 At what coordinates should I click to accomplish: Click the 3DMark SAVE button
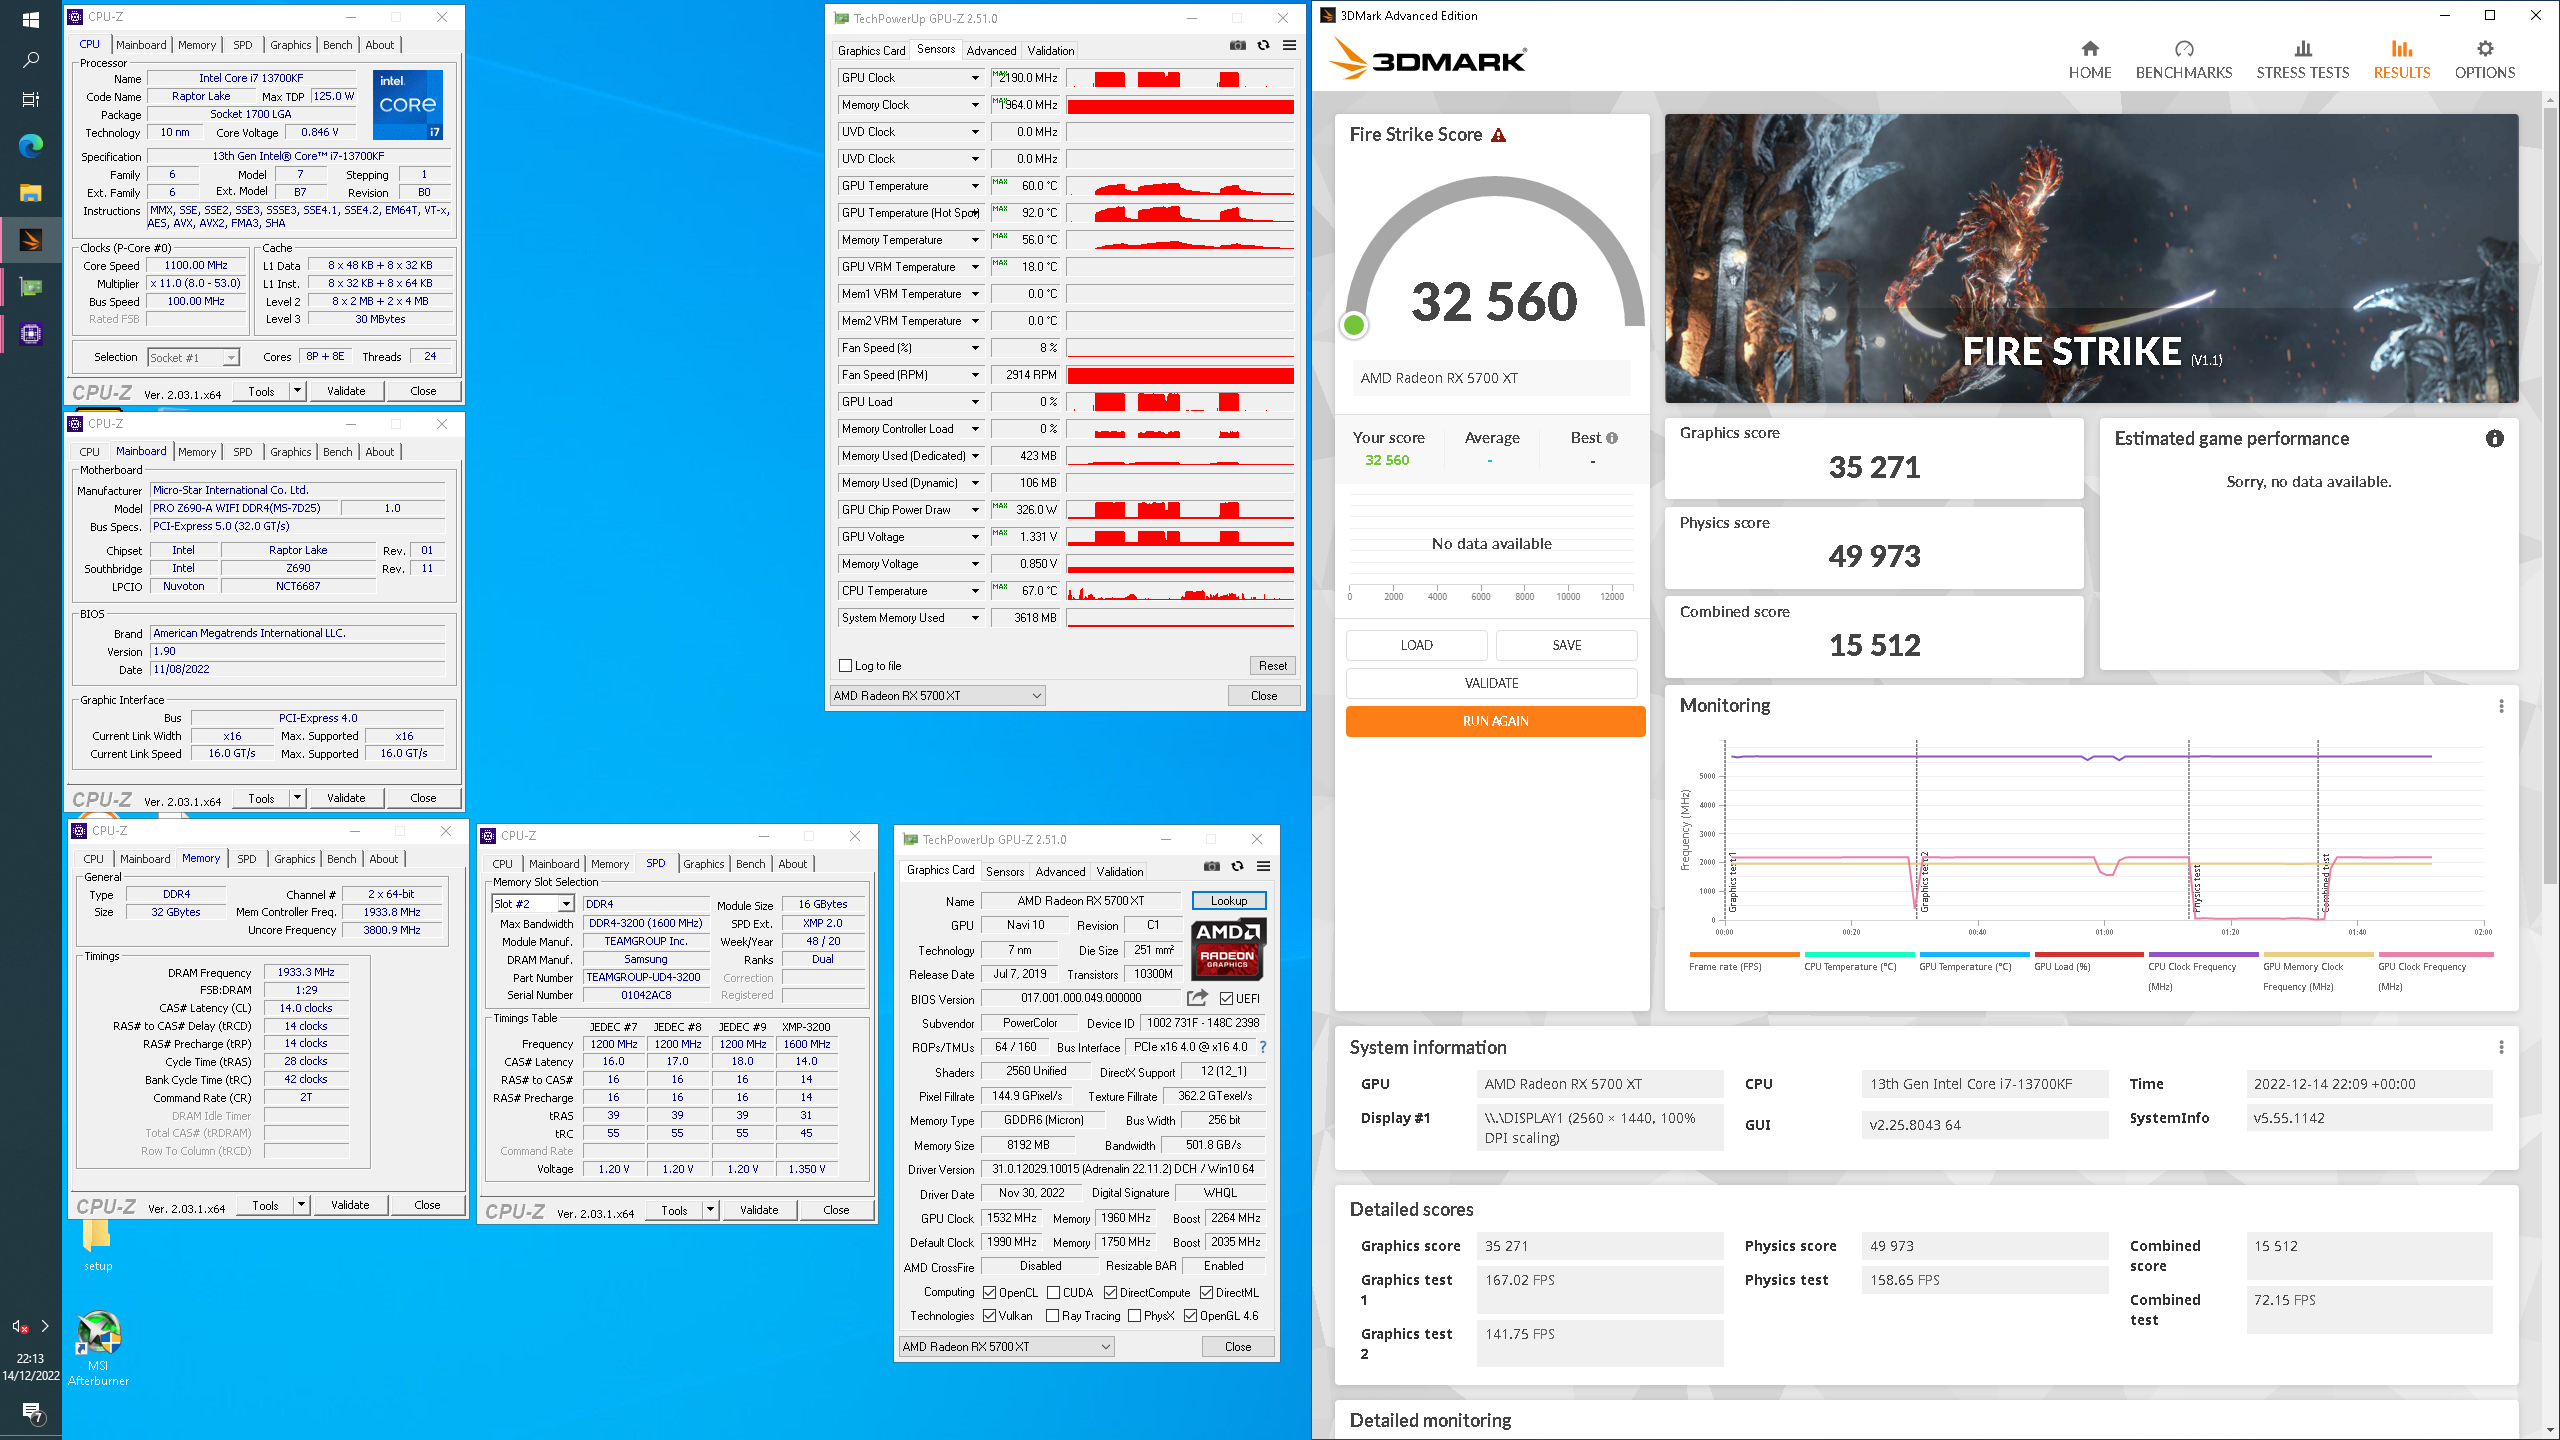[1566, 645]
